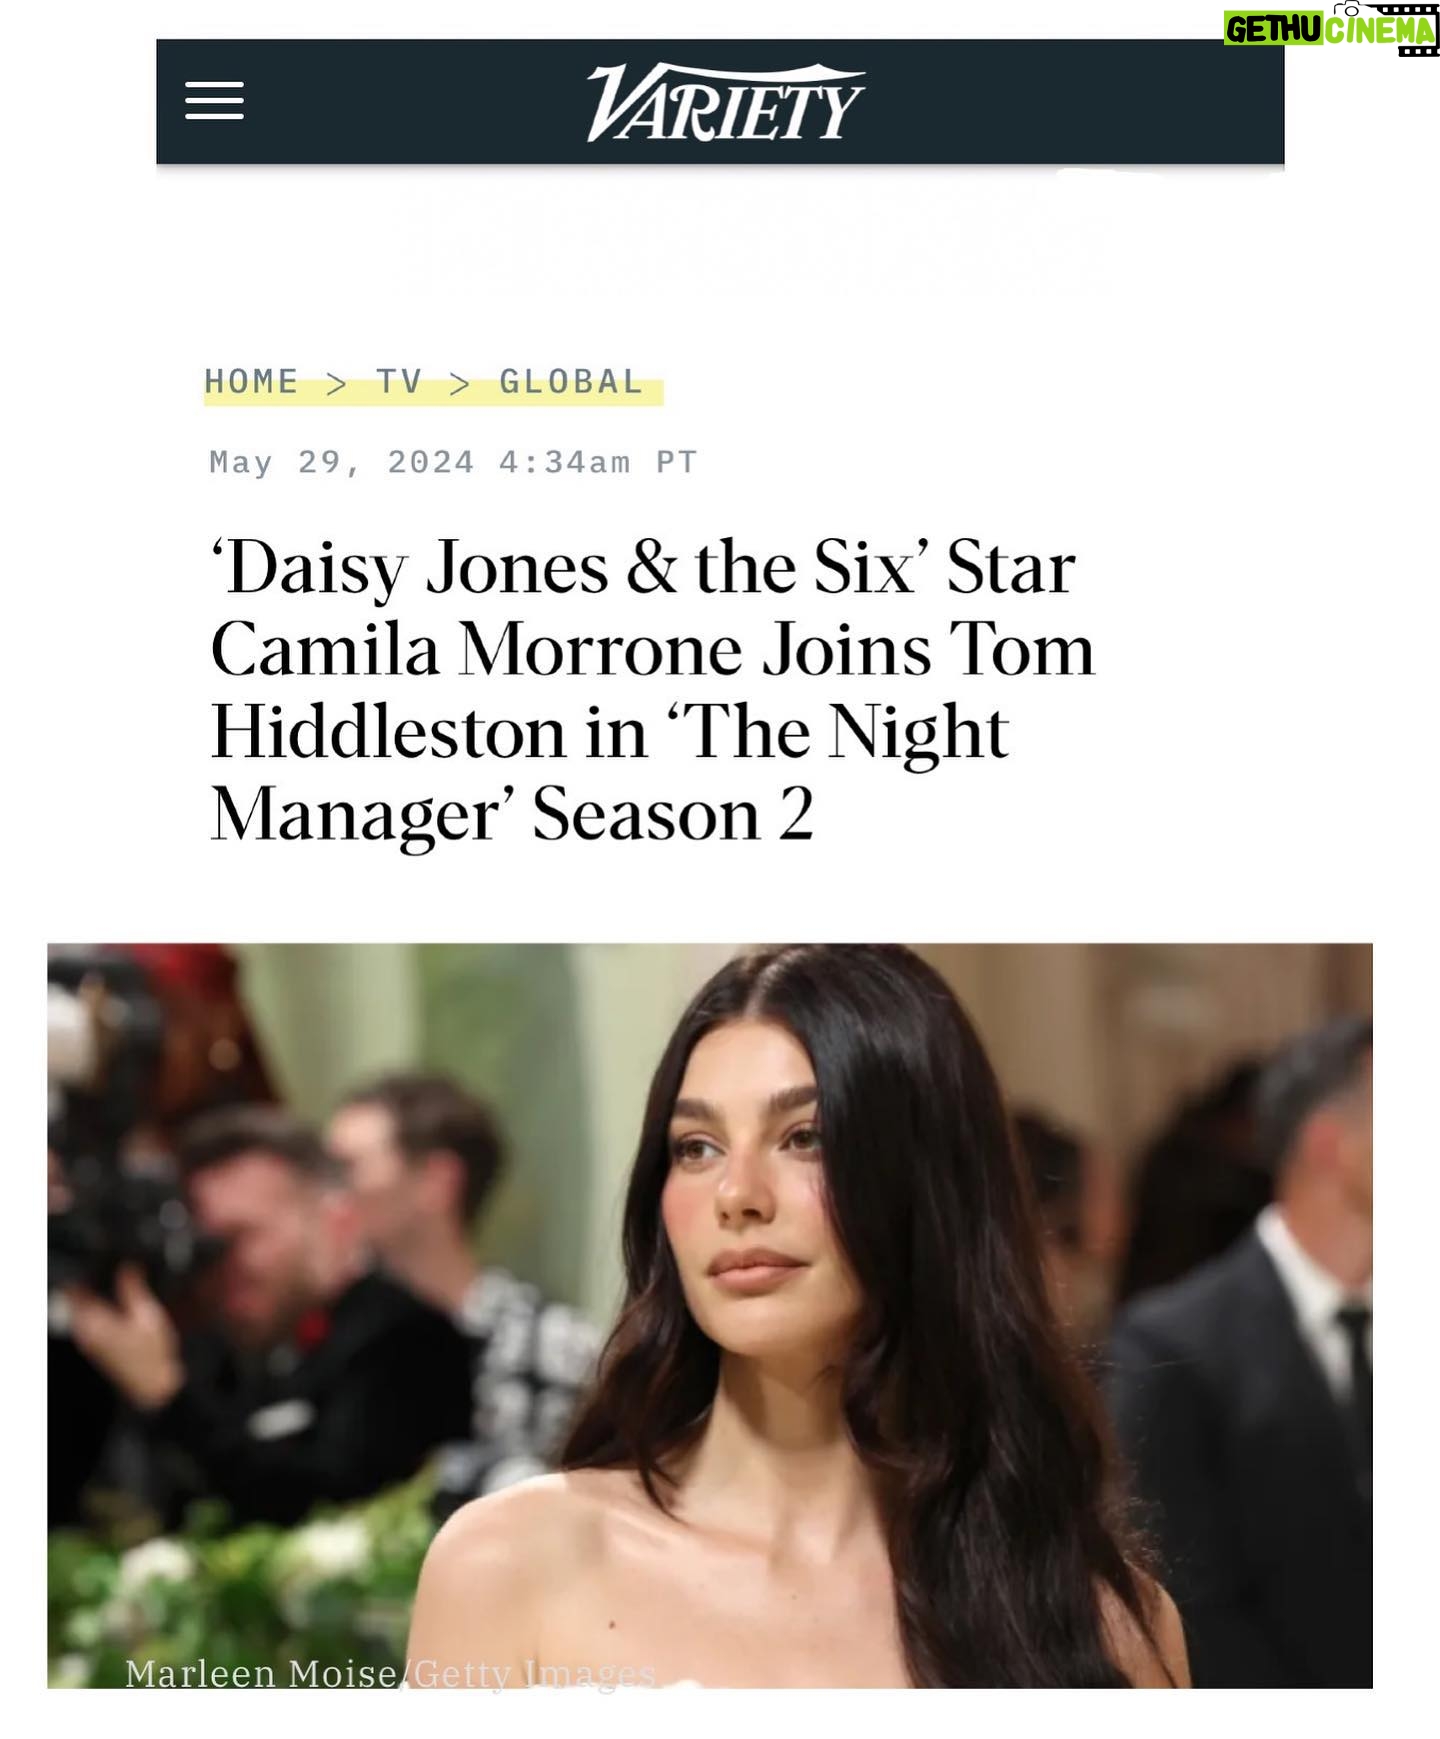This screenshot has width=1440, height=1739.
Task: Click 'Camila Morrone' in the headline
Action: [x=477, y=650]
